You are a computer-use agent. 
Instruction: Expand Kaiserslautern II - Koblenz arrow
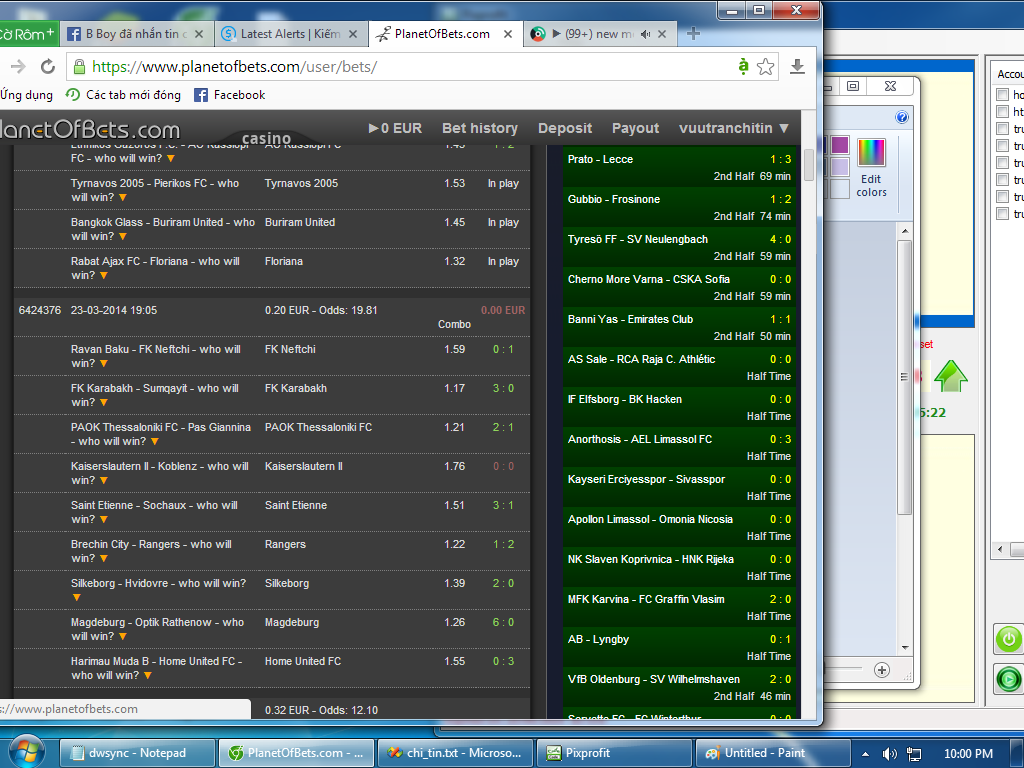[x=104, y=481]
